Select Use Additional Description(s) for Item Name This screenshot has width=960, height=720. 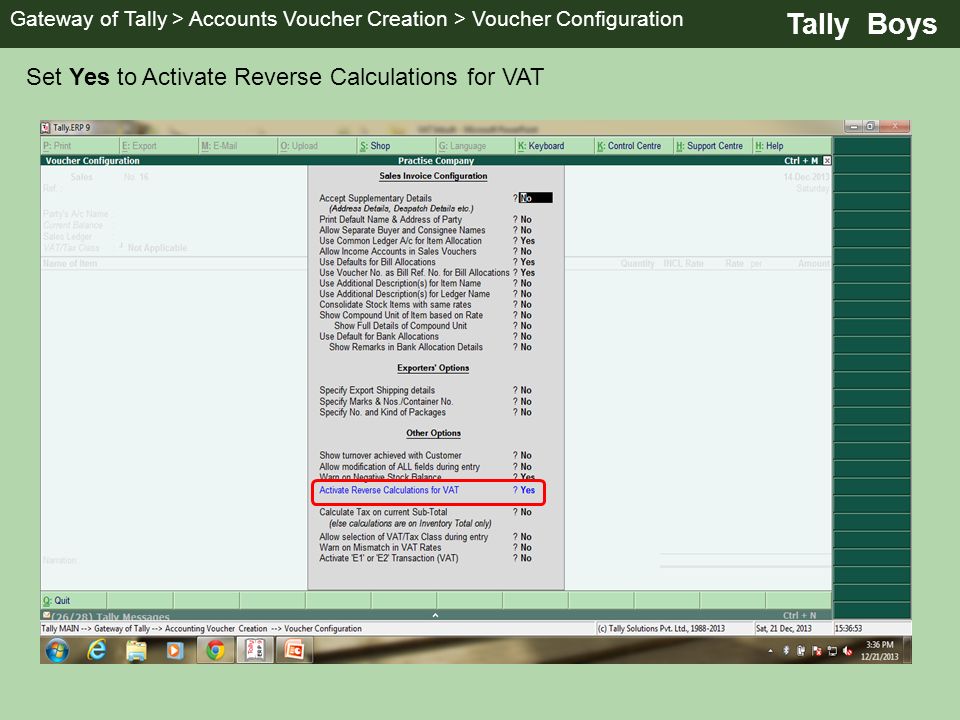tap(400, 283)
